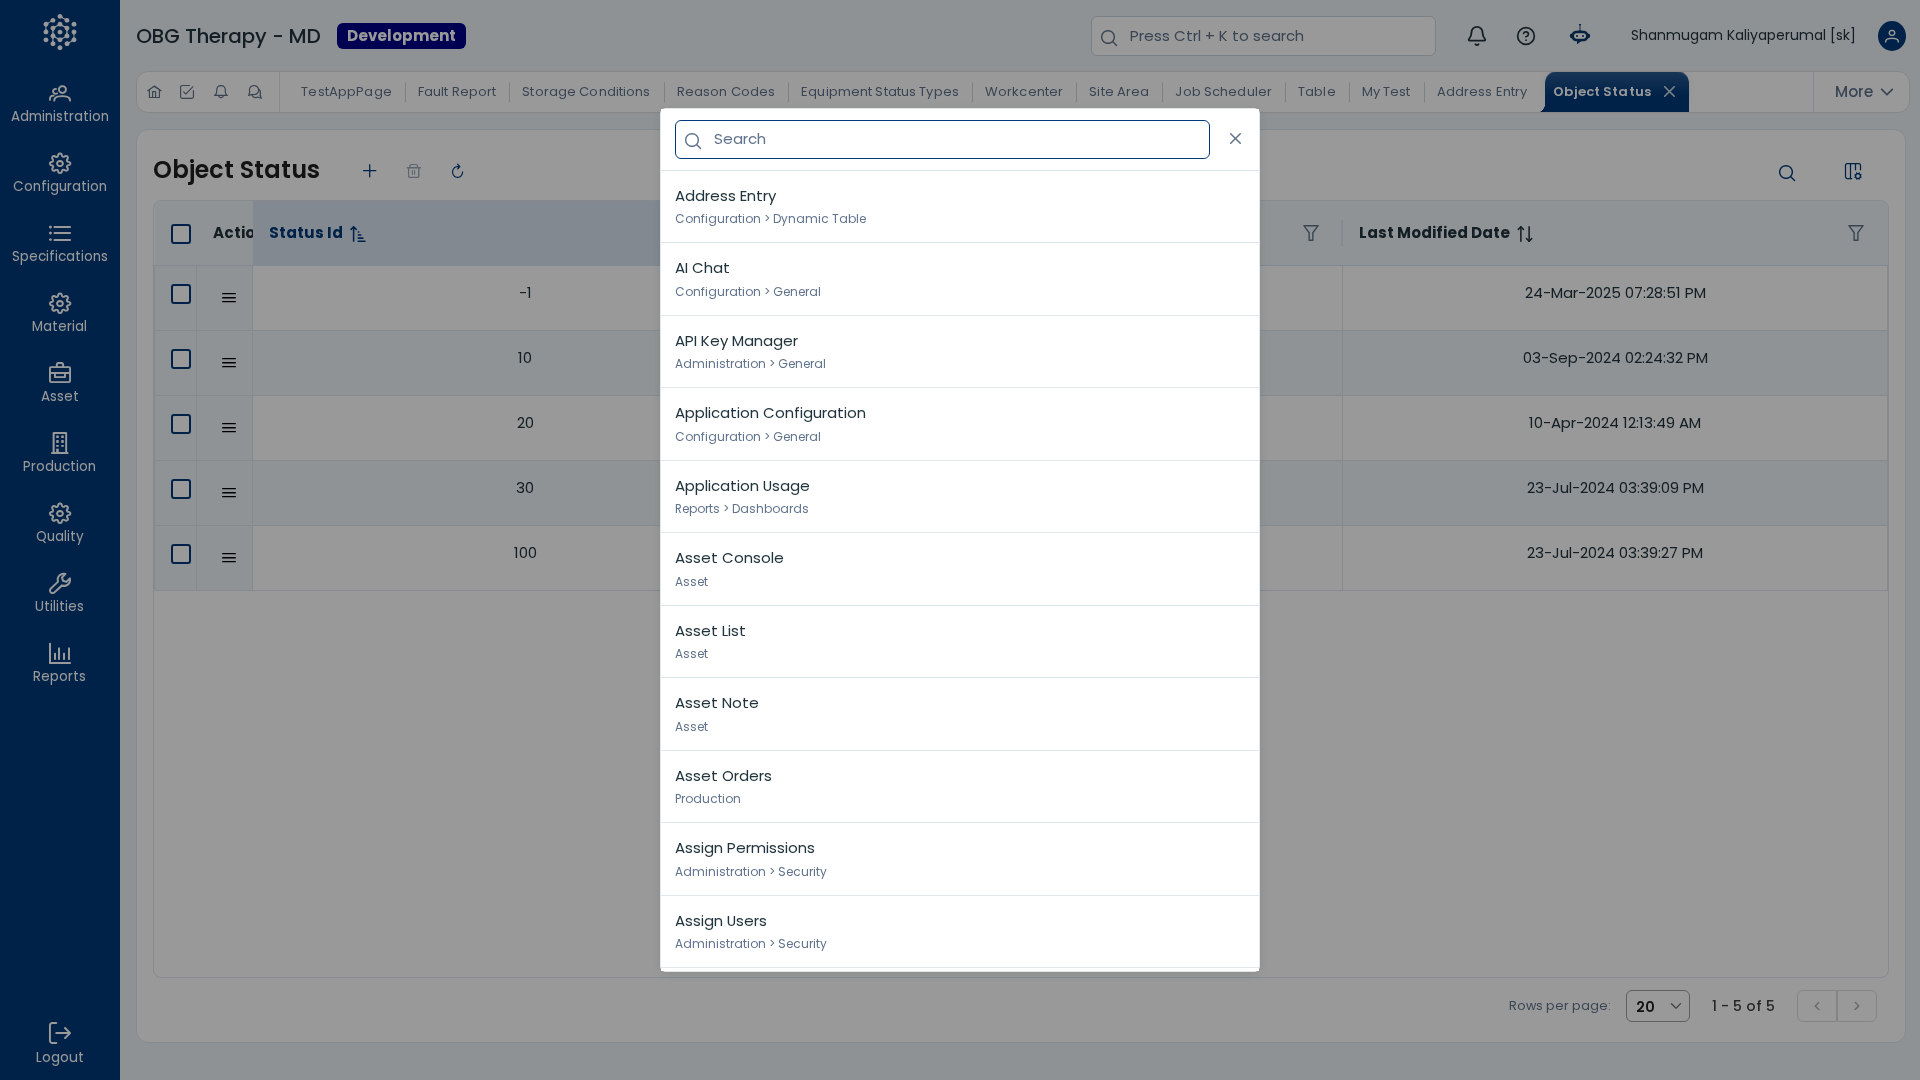This screenshot has width=1920, height=1080.
Task: Switch to the TestAppPage tab
Action: 346,92
